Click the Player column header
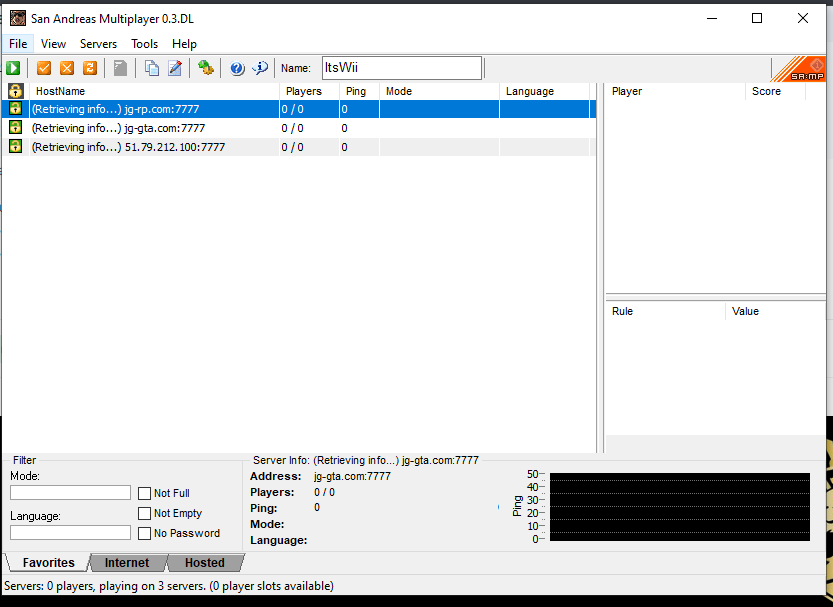The width and height of the screenshot is (833, 607). pyautogui.click(x=675, y=91)
